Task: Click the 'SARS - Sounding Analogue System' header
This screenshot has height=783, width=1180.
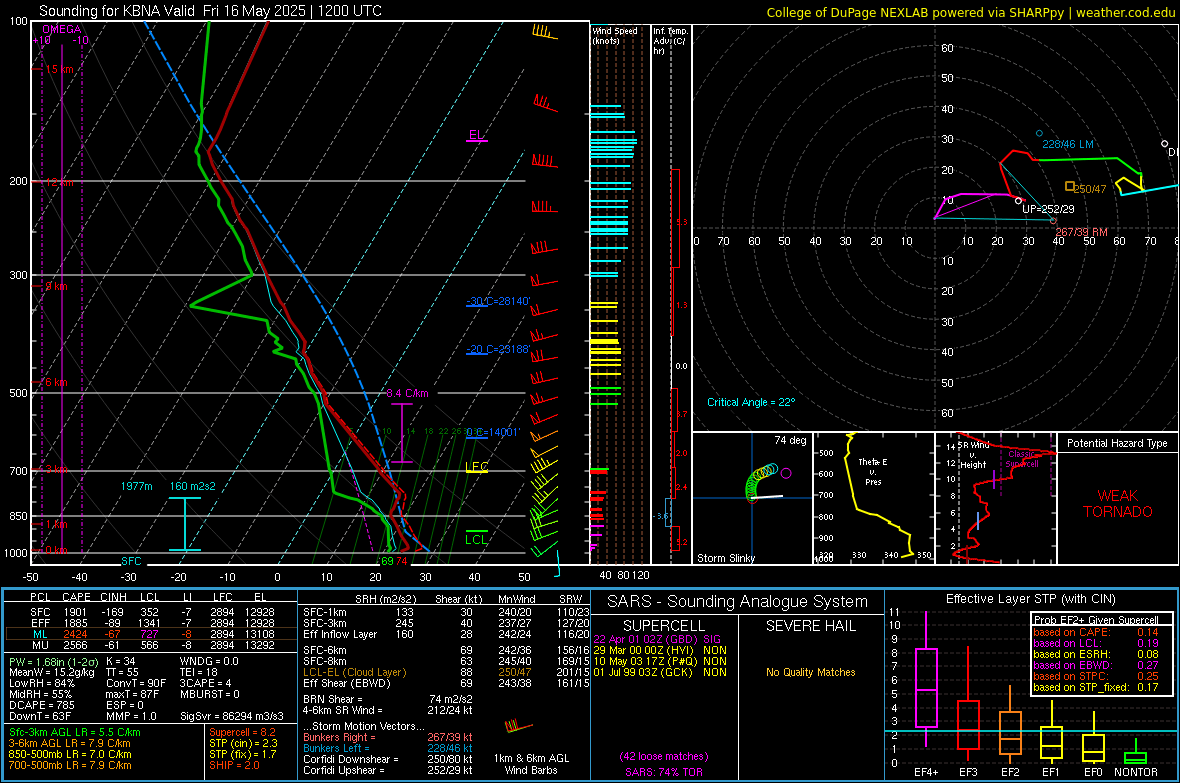Action: [x=737, y=602]
